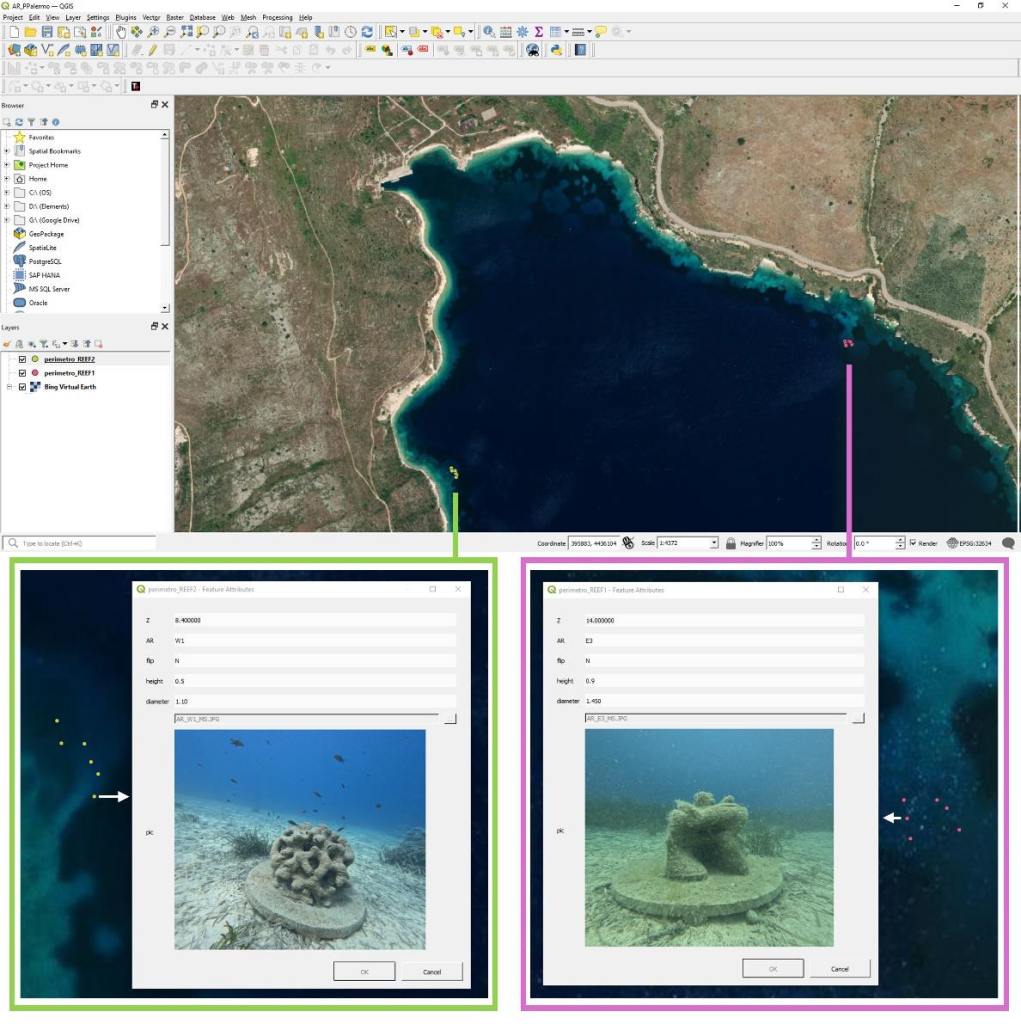Click the Identify Features tool
The width and height of the screenshot is (1021, 1024).
pyautogui.click(x=489, y=32)
